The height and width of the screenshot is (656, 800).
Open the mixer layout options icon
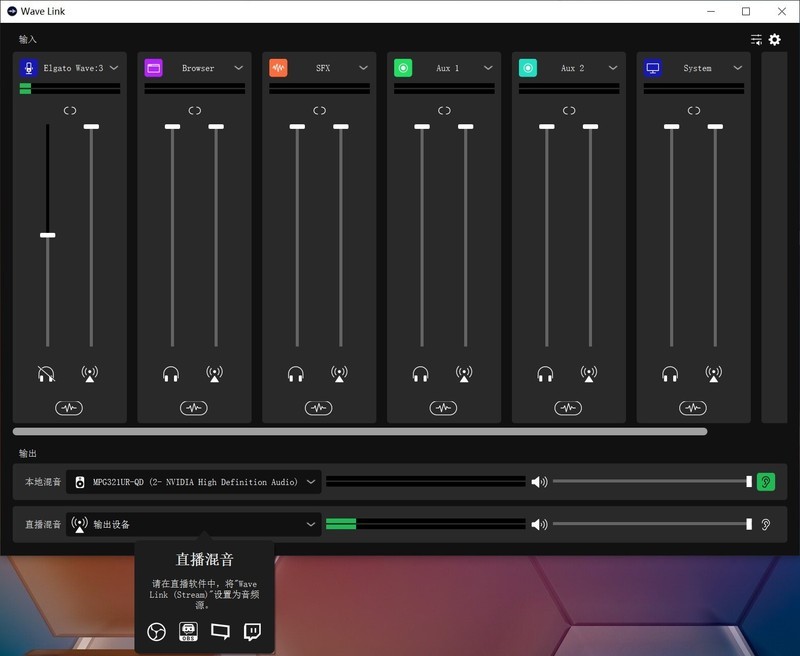pyautogui.click(x=756, y=40)
